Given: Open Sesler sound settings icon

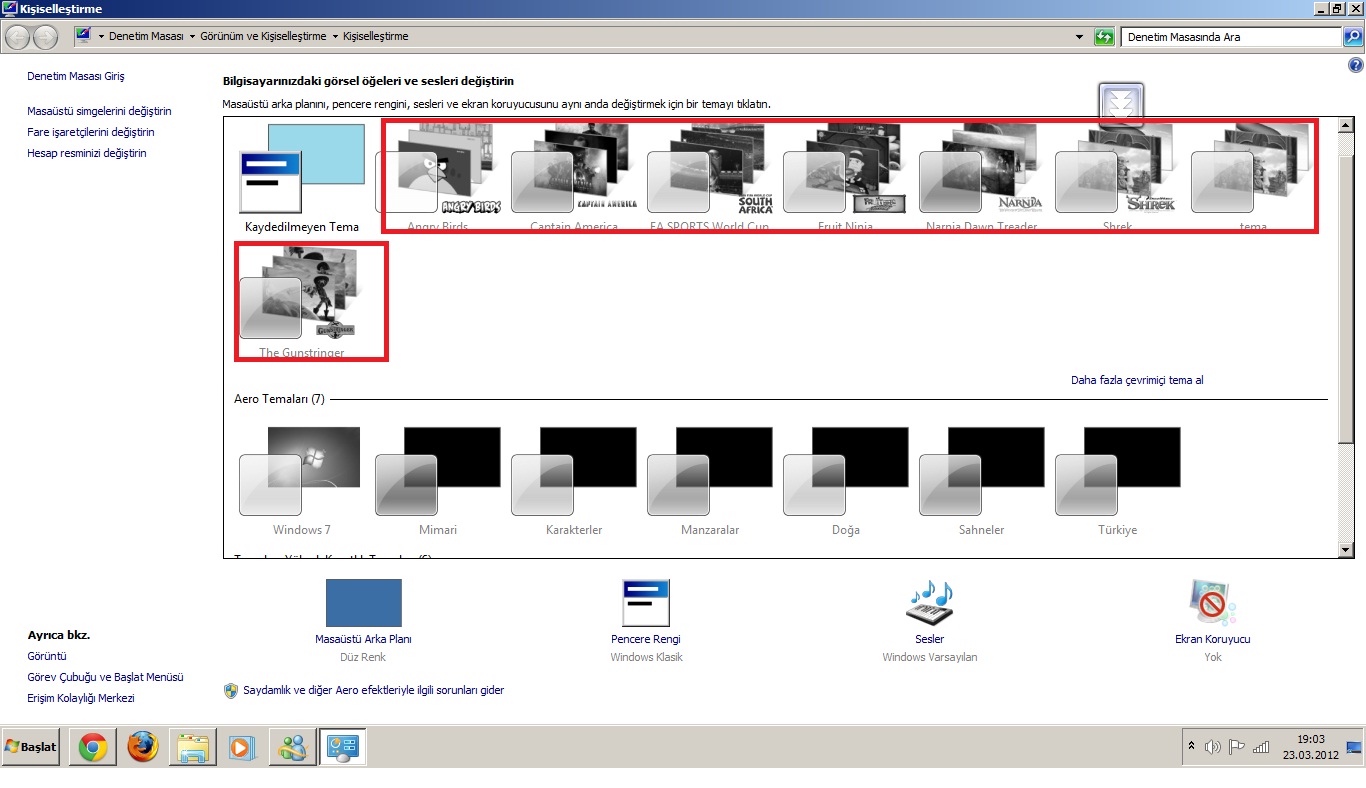Looking at the screenshot, I should (930, 603).
